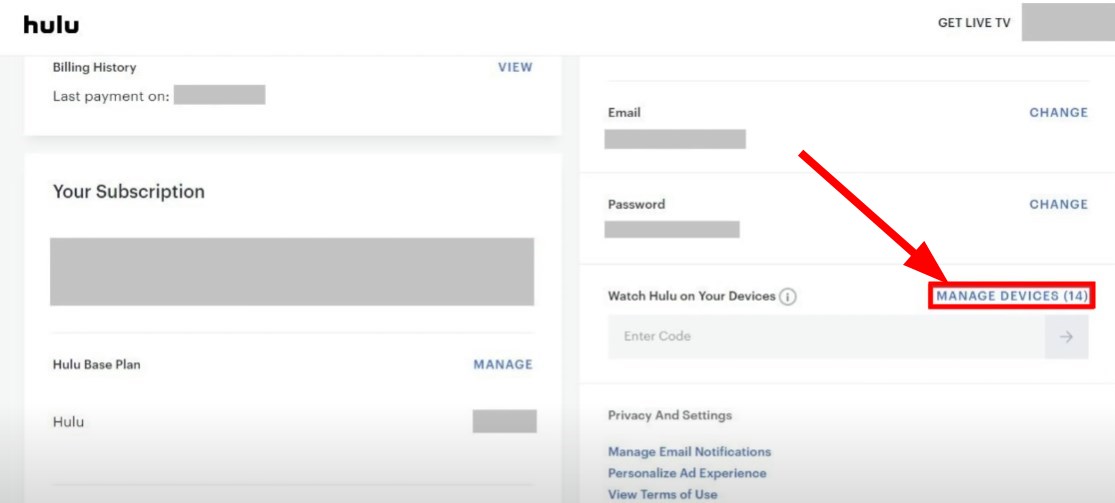Open Manage Email Notifications
Viewport: 1115px width, 503px height.
click(689, 452)
